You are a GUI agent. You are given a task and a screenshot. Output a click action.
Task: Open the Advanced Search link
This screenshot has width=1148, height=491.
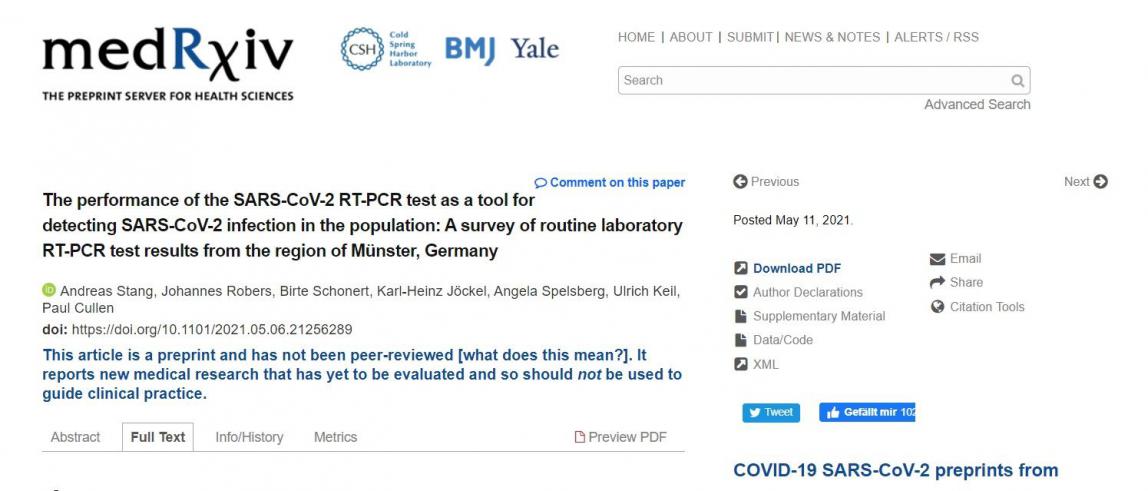tap(977, 105)
